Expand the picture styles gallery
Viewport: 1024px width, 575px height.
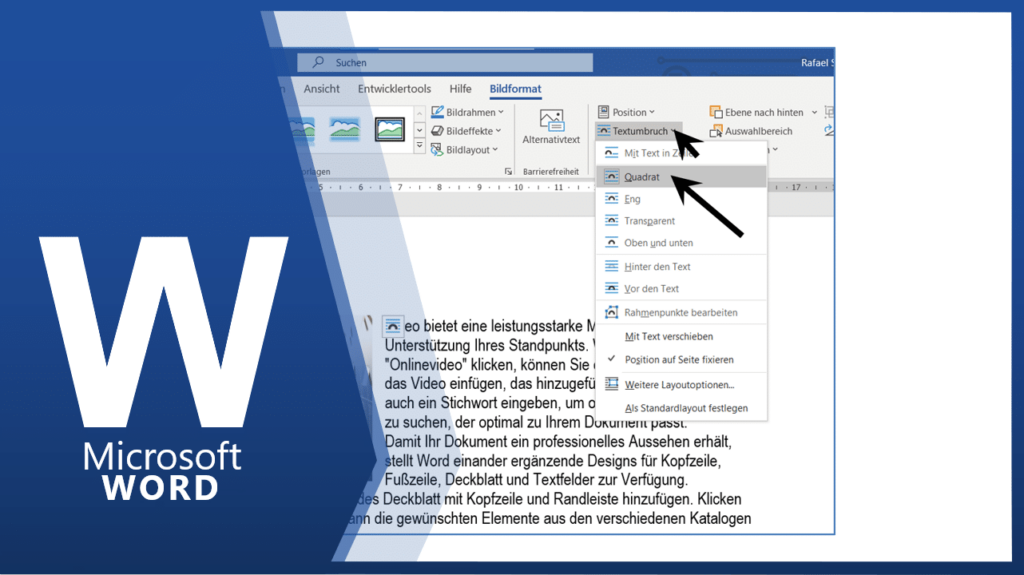(x=419, y=146)
